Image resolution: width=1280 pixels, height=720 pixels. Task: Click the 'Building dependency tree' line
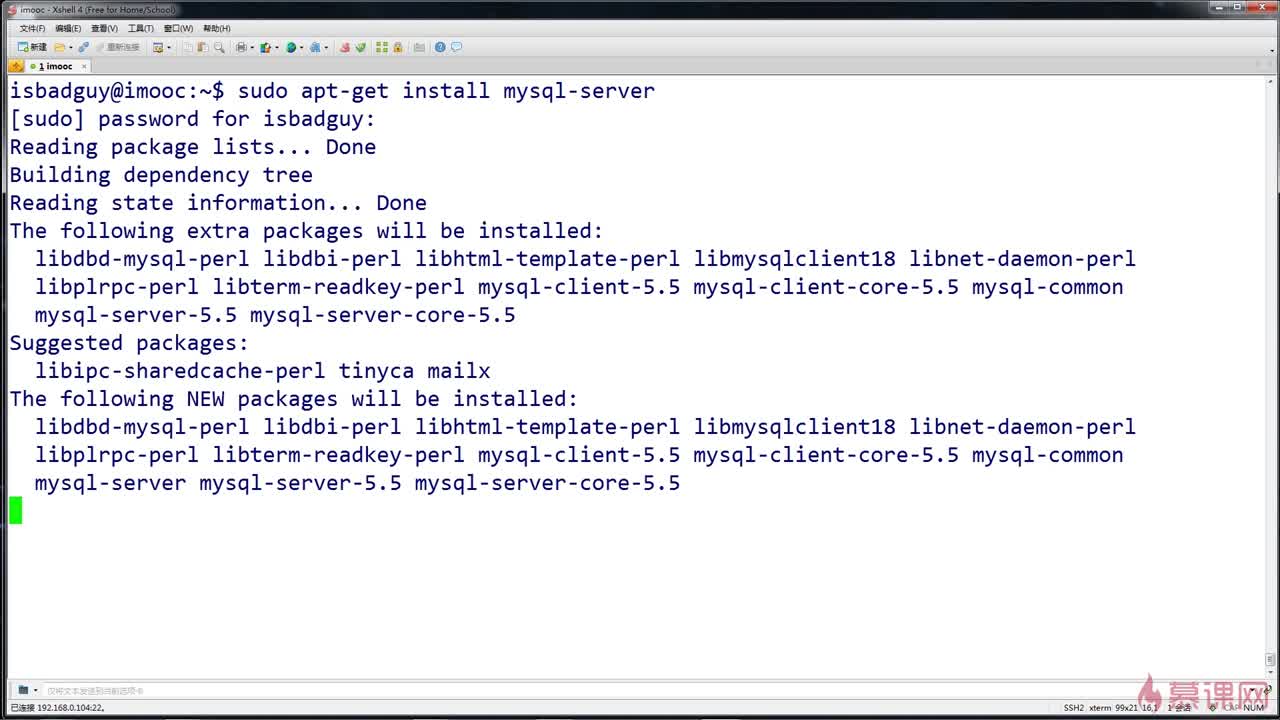[x=161, y=175]
